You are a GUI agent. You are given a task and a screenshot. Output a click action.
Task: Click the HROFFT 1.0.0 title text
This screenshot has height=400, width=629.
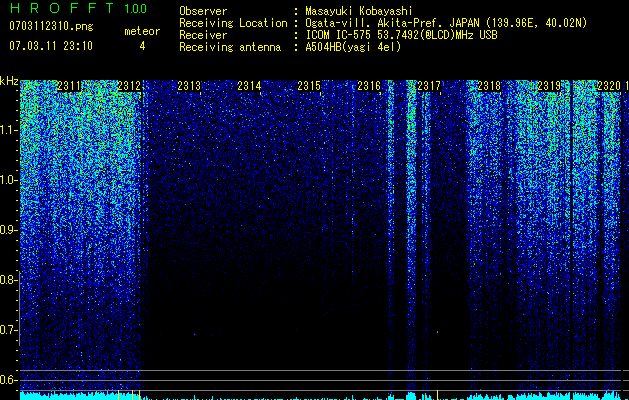(78, 8)
